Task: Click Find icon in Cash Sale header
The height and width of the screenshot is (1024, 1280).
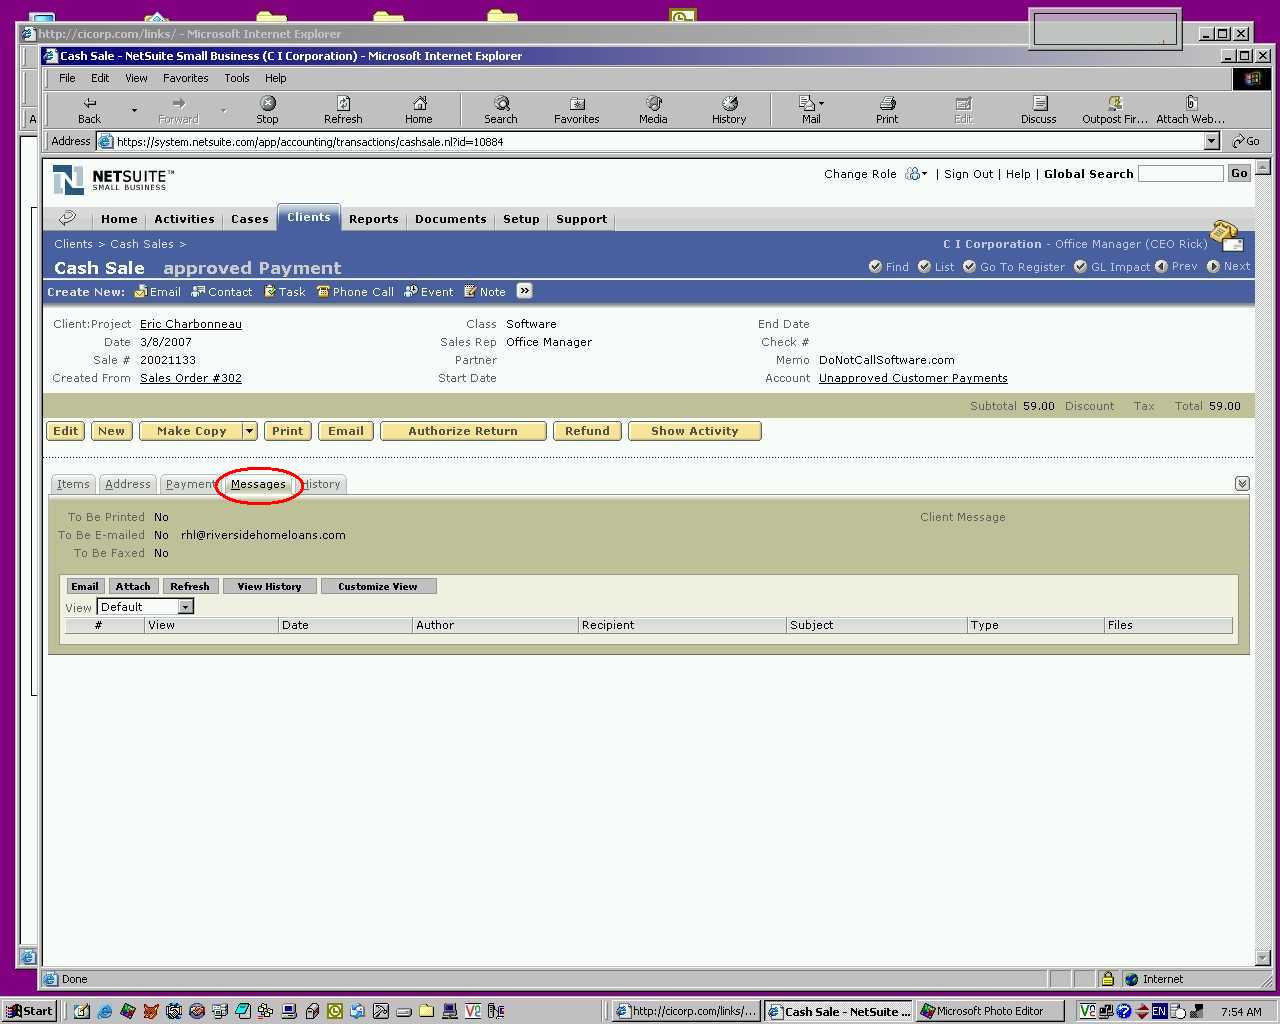Action: point(875,267)
